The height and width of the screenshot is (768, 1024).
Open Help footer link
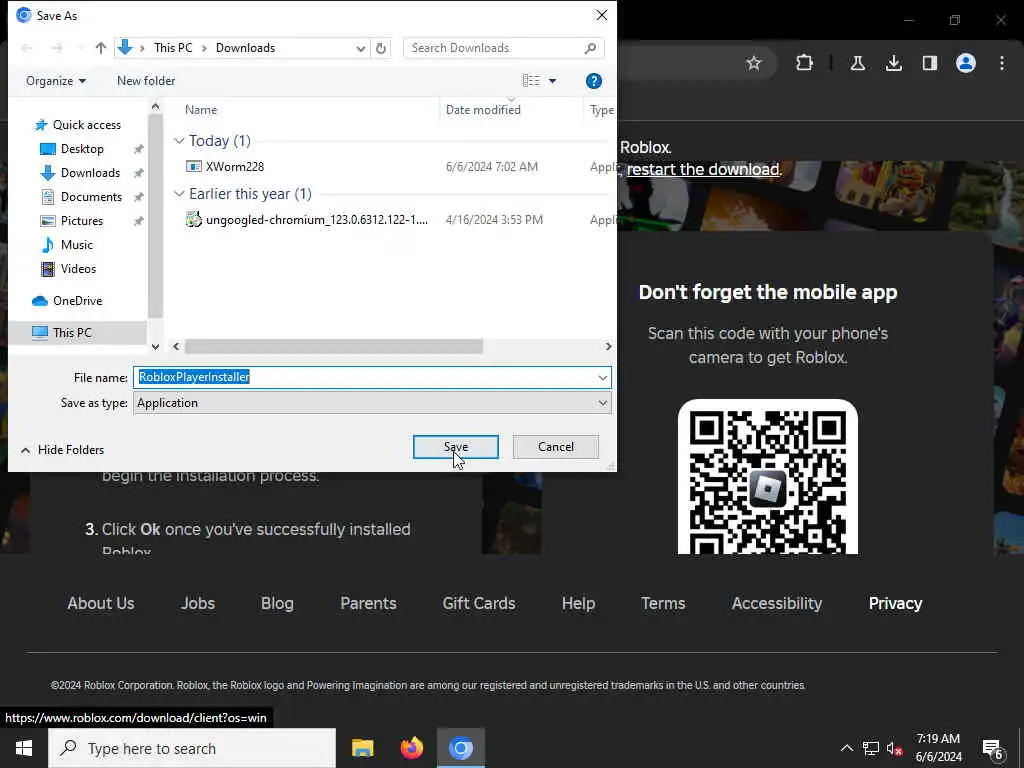click(x=578, y=603)
